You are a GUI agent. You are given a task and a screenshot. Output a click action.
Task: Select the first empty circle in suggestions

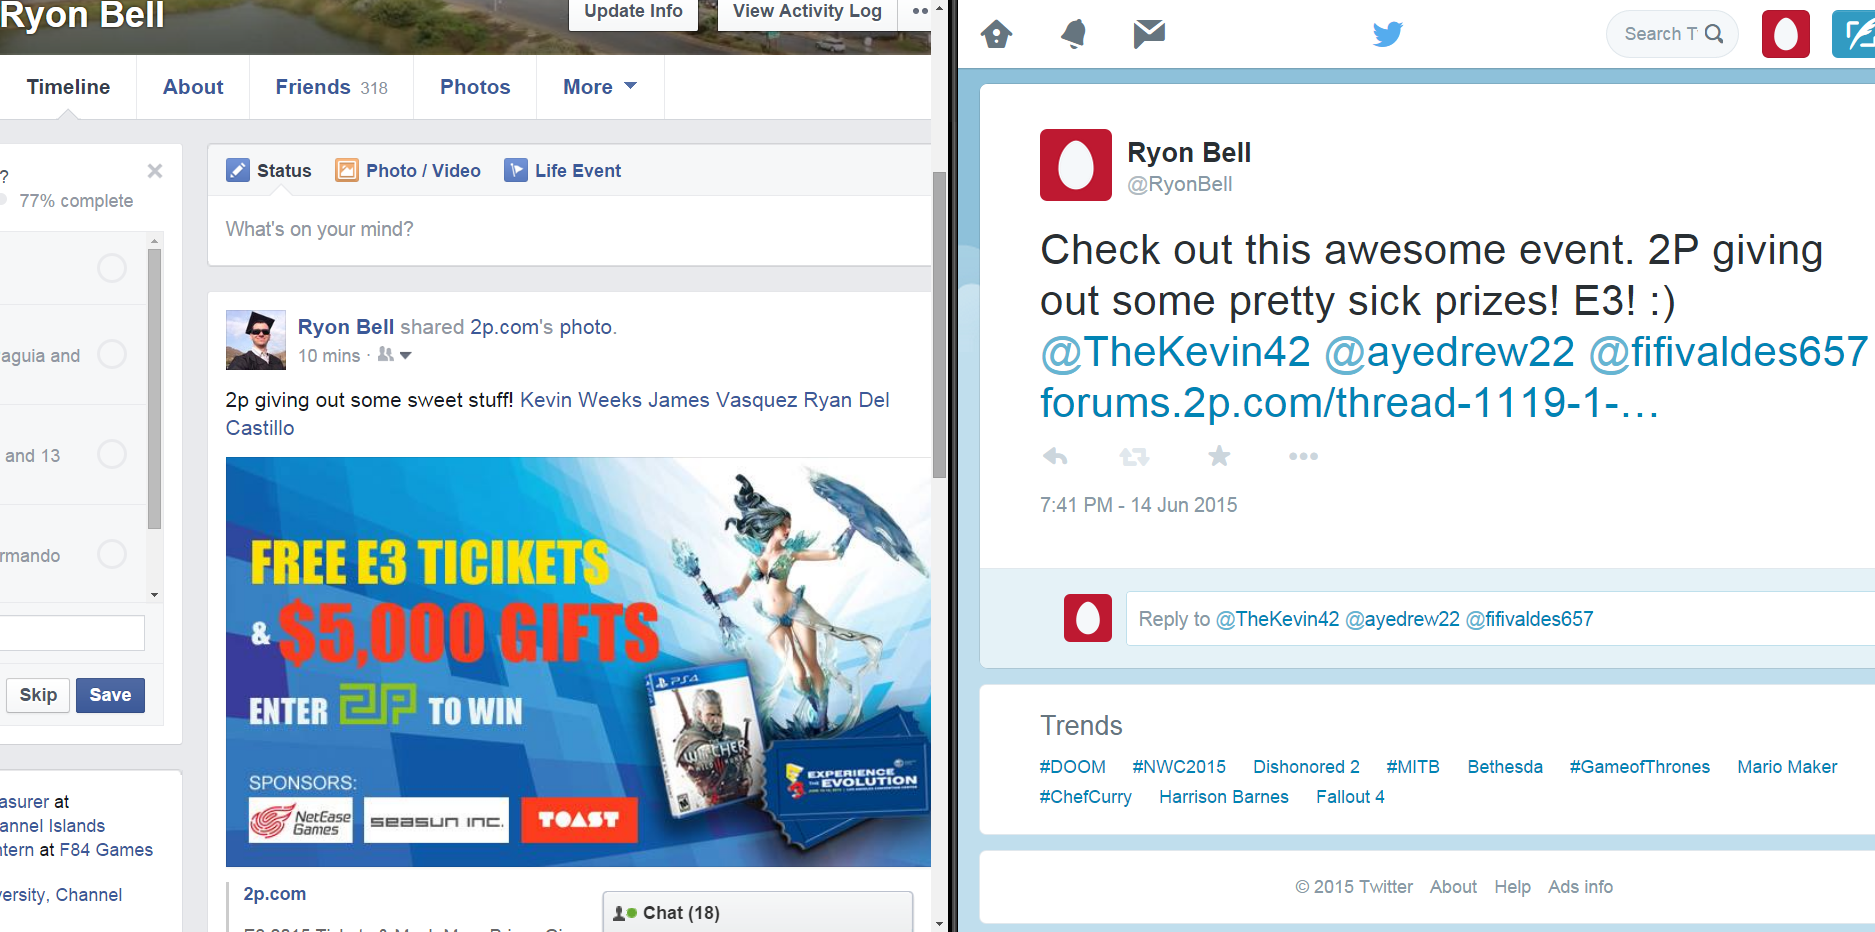coord(112,267)
